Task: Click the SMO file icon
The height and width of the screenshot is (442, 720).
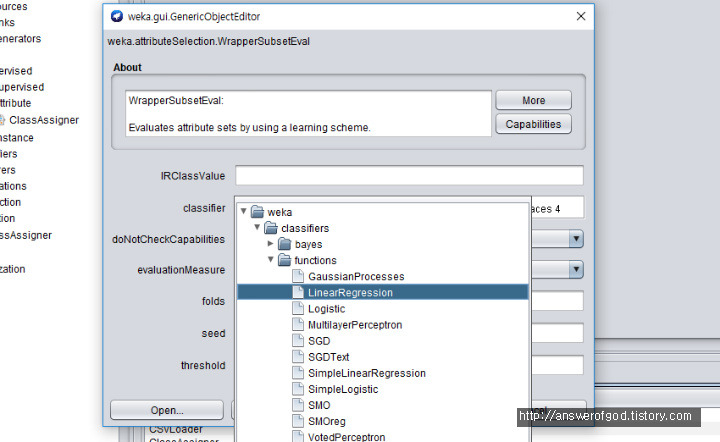Action: coord(298,405)
